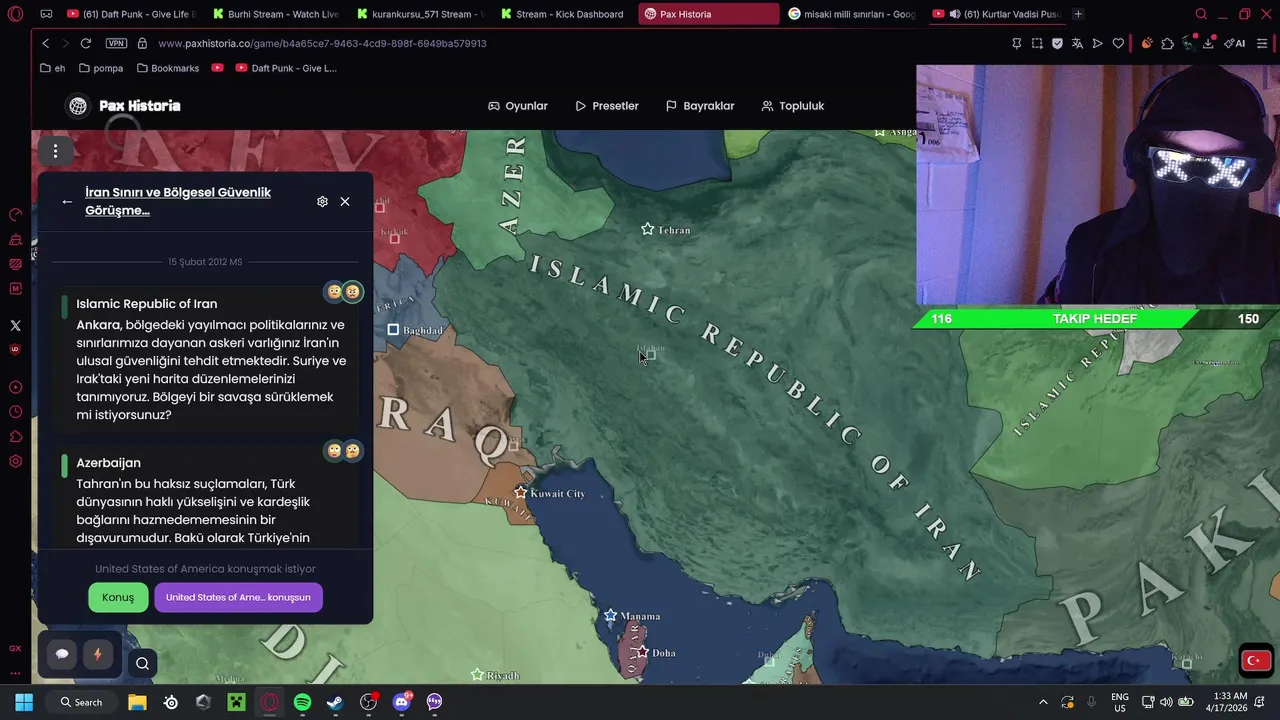The width and height of the screenshot is (1280, 720).
Task: Select Manama star on the map
Action: 610,615
